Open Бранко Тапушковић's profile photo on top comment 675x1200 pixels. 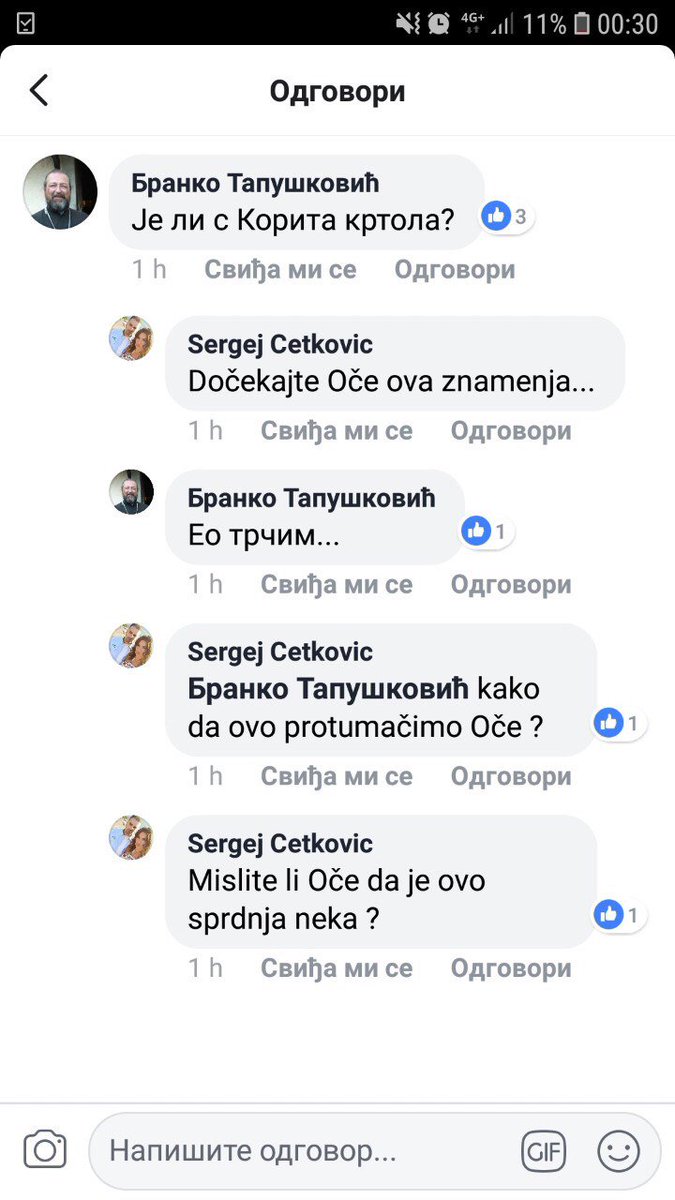pos(60,192)
